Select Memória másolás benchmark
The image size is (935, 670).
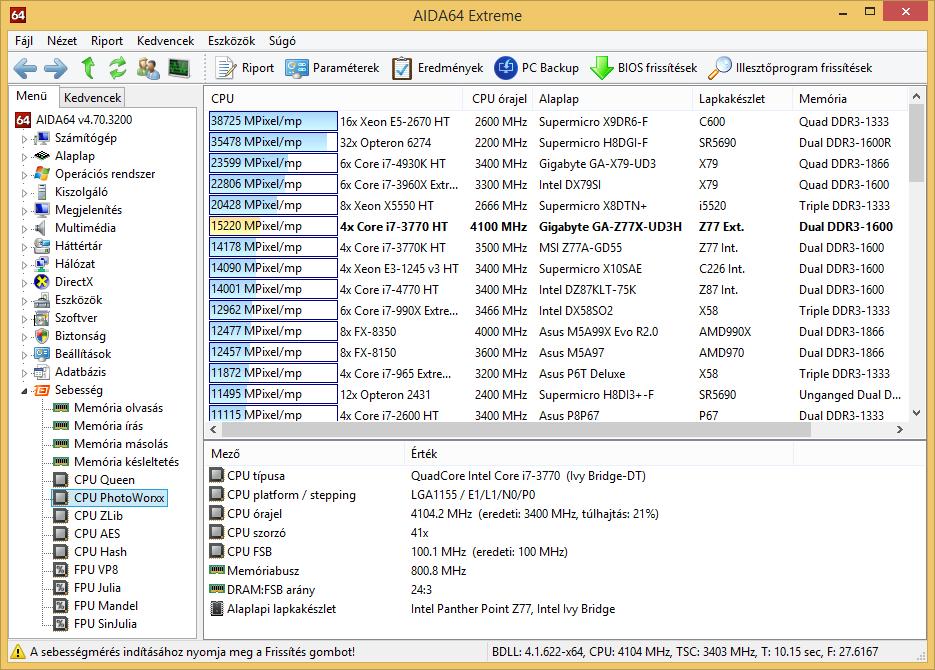121,443
